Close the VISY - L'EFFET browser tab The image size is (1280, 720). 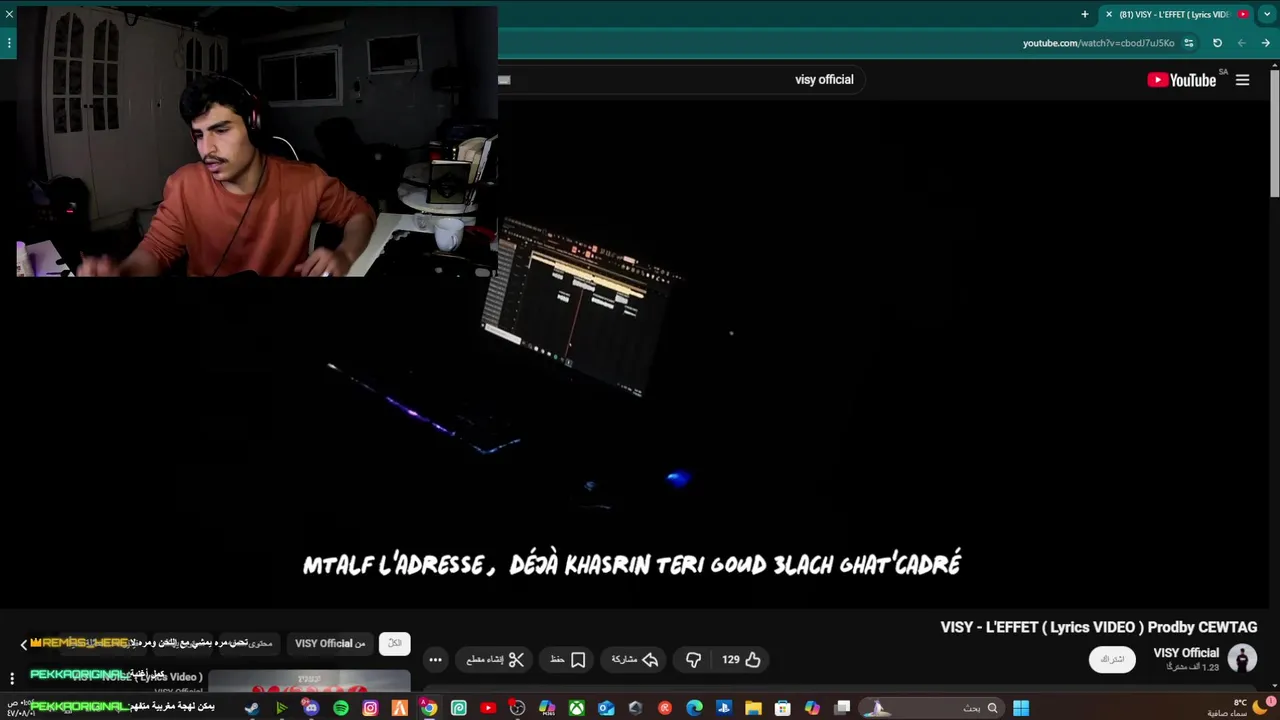coord(1108,14)
